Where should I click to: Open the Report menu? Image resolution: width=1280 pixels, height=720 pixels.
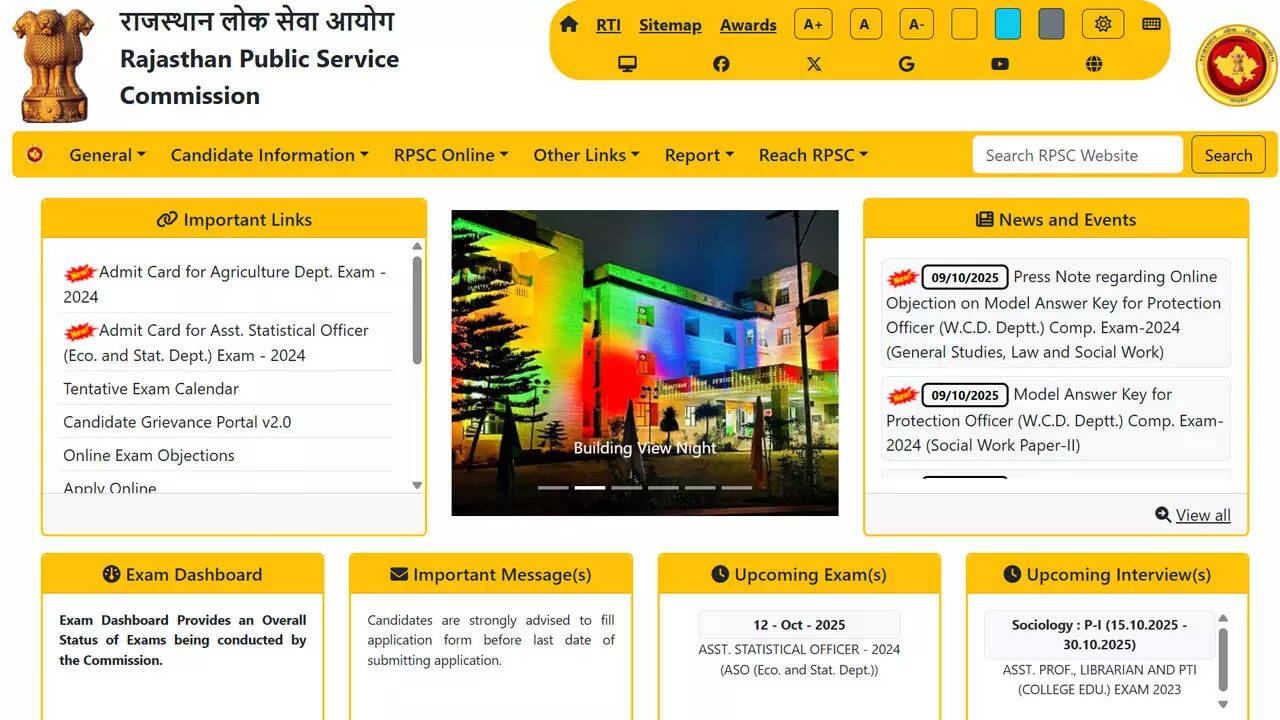pos(699,155)
